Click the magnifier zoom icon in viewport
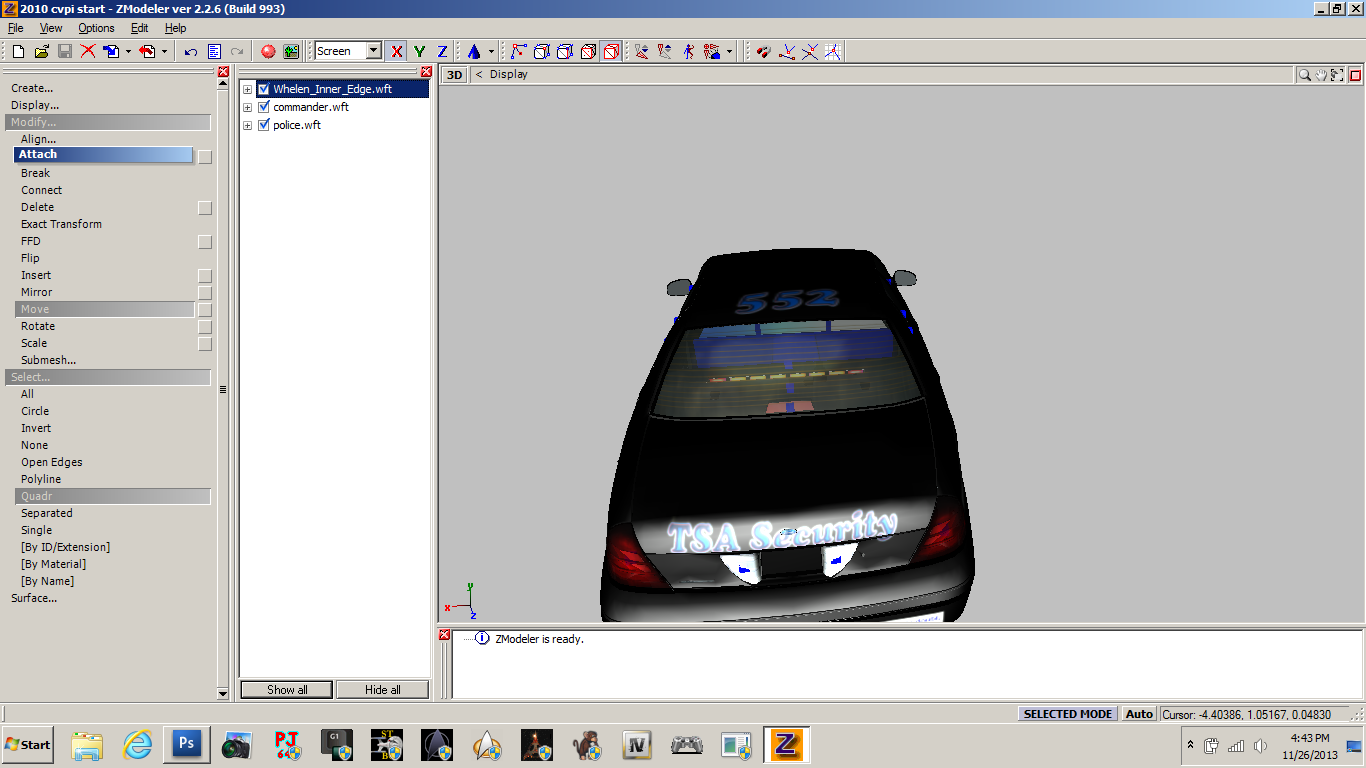This screenshot has width=1366, height=768. [1304, 75]
